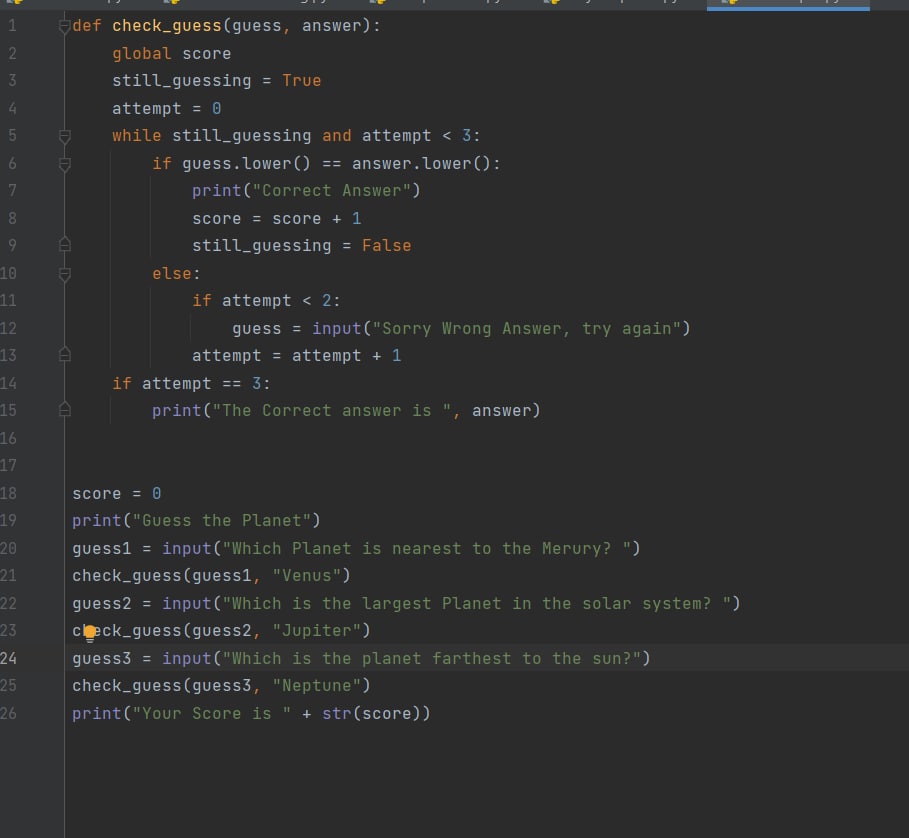The image size is (909, 838).
Task: Click line number 7 in the gutter
Action: point(12,191)
